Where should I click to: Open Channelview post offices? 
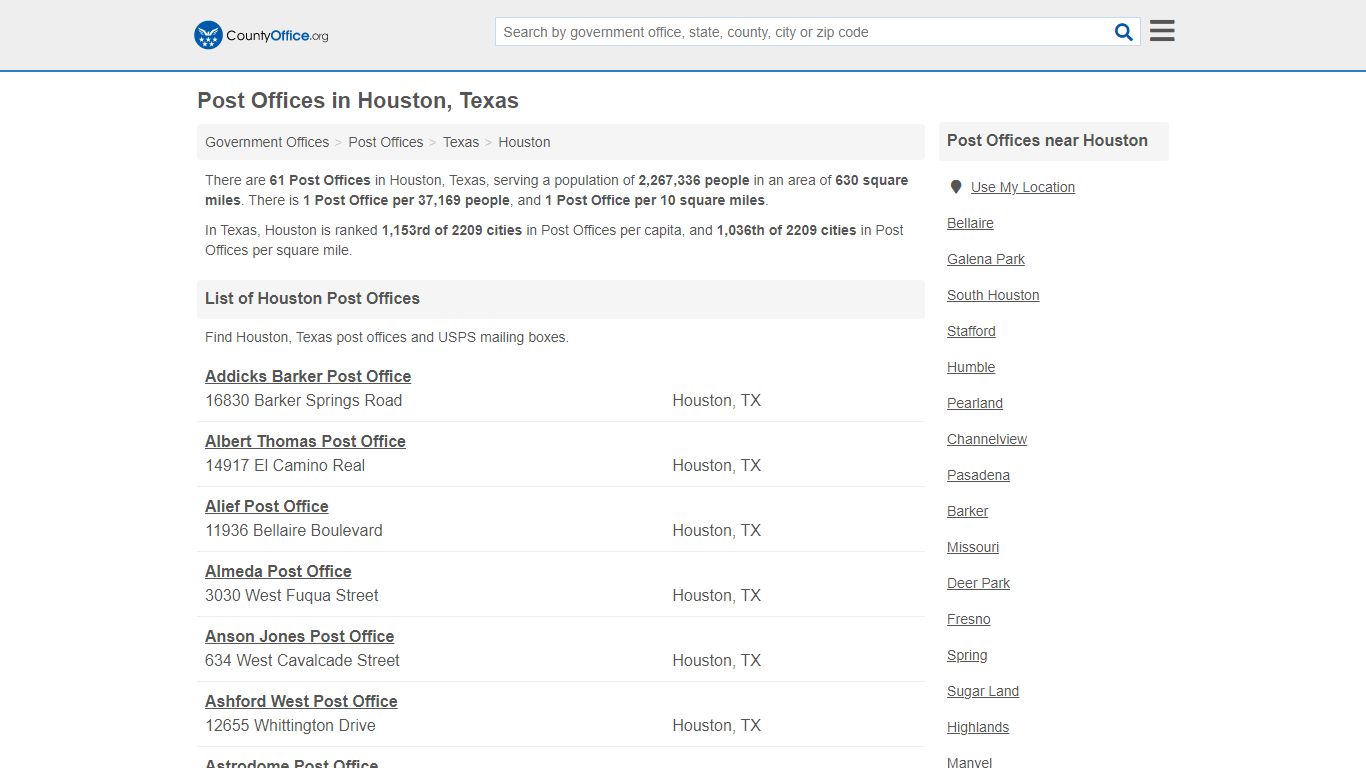(987, 439)
